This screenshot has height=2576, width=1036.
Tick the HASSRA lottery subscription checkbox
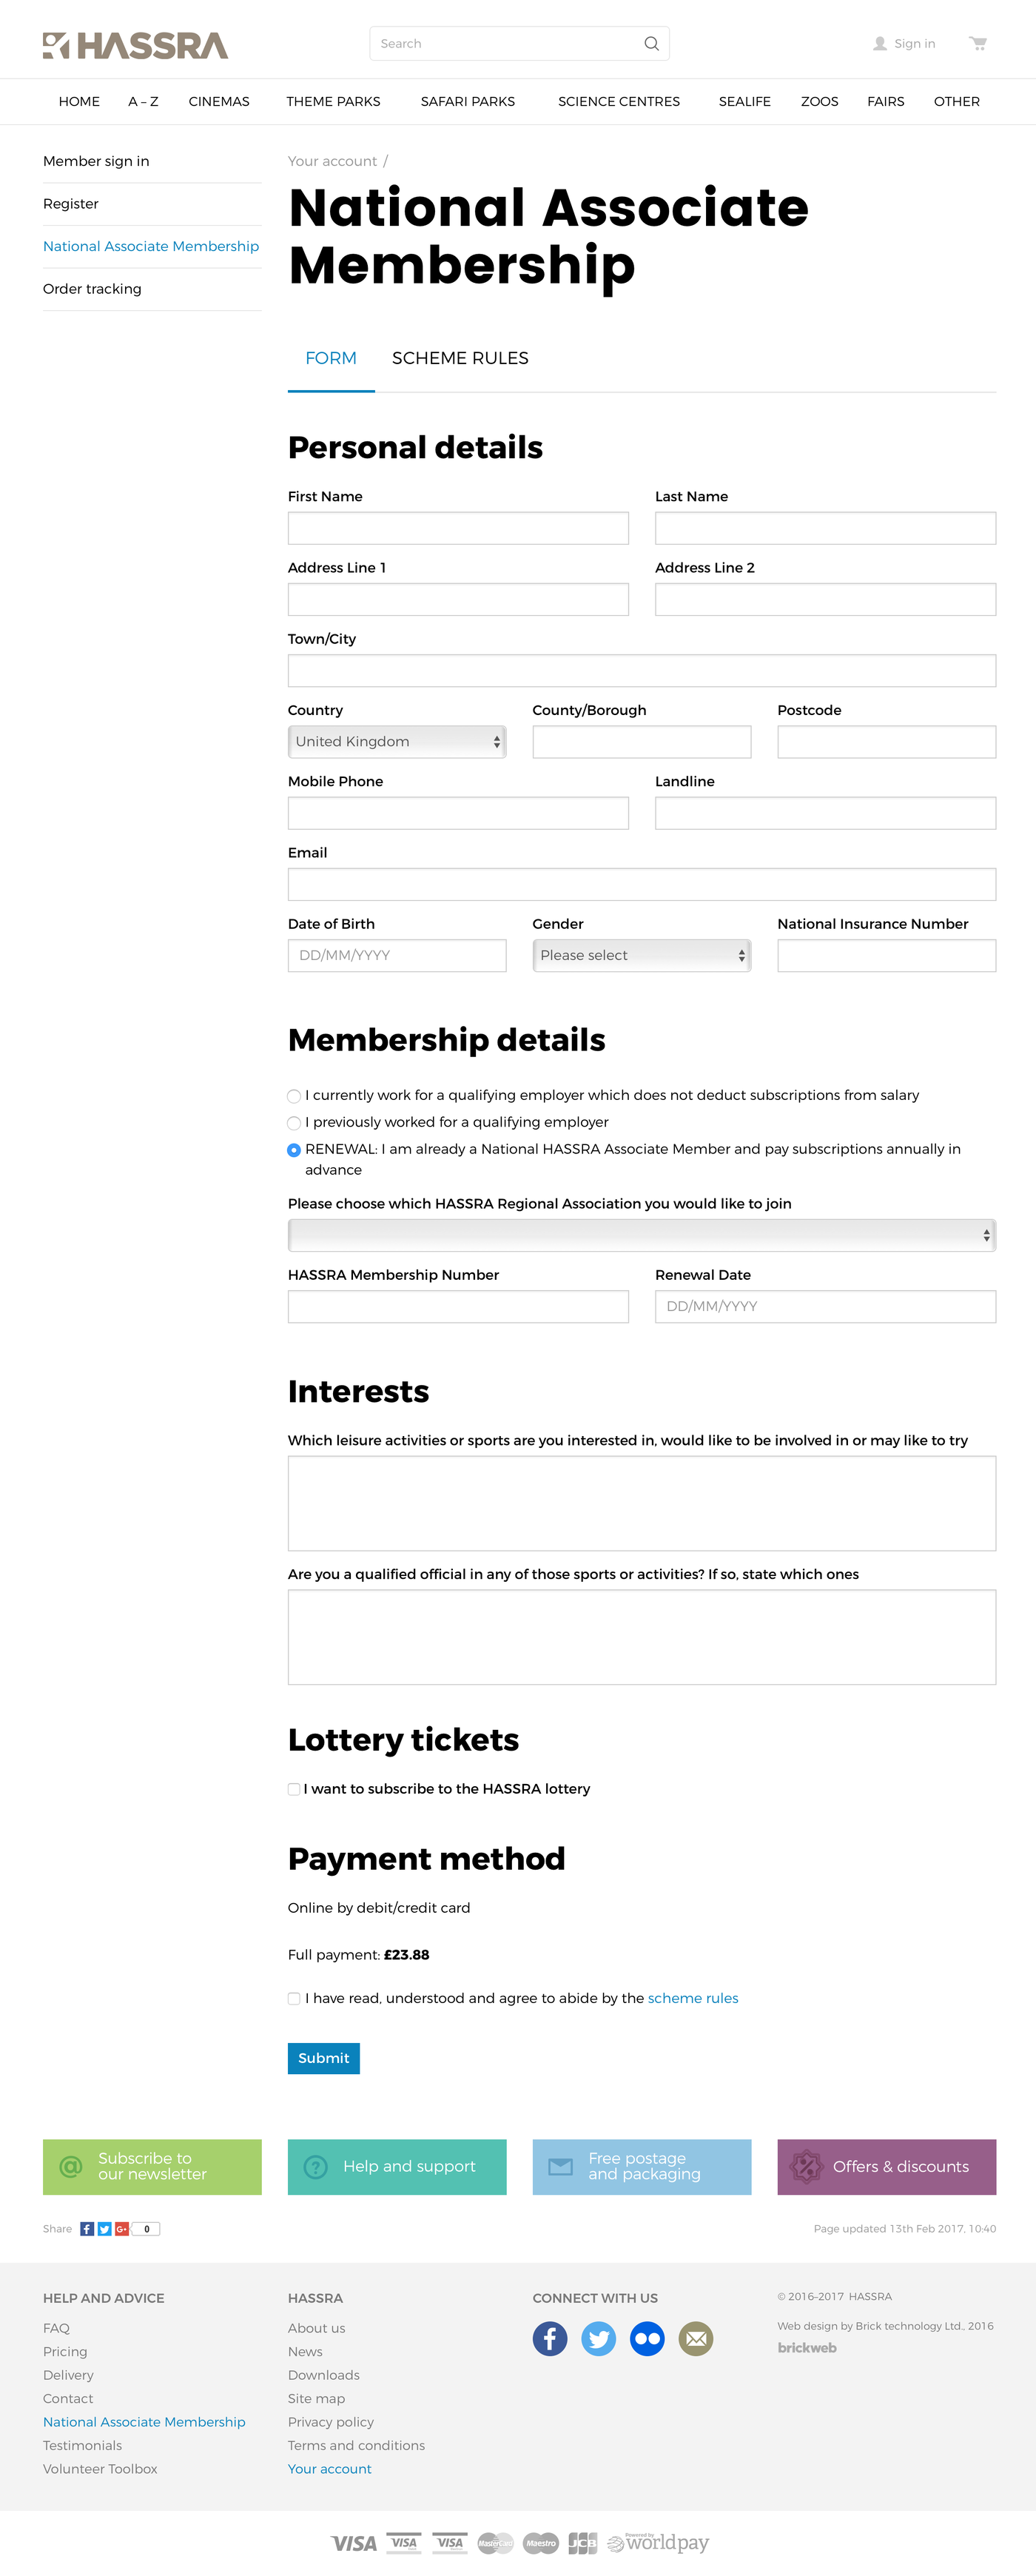(294, 1789)
